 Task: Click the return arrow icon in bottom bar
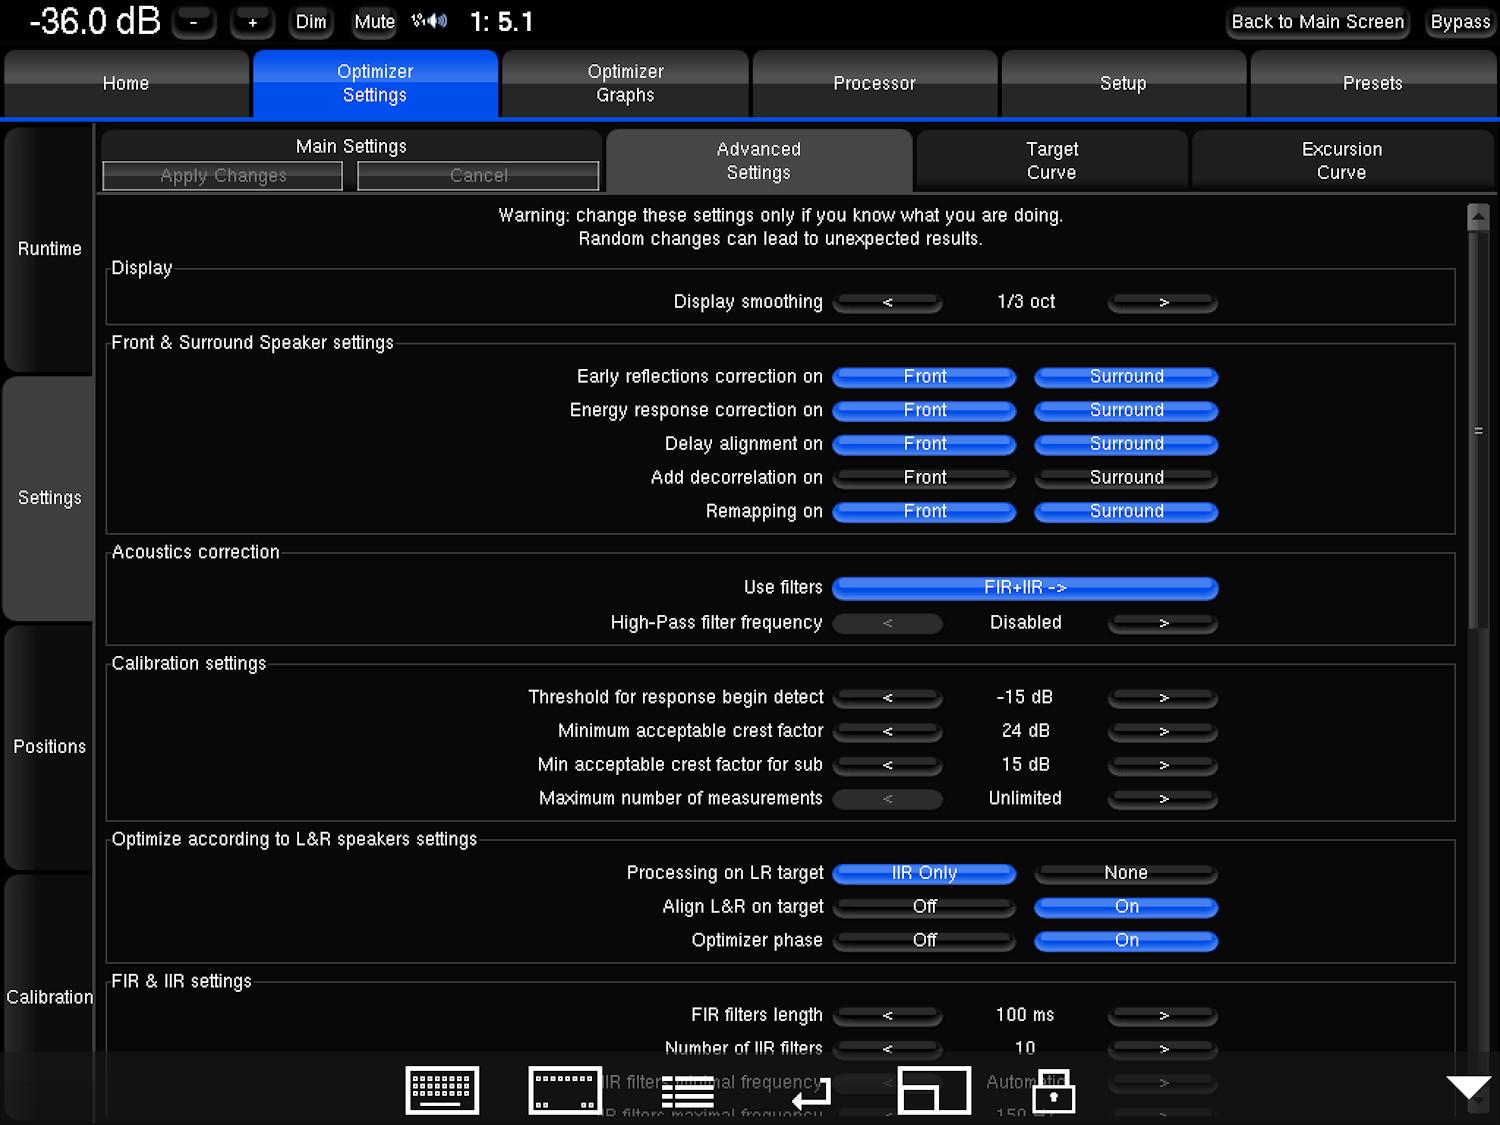[x=811, y=1093]
